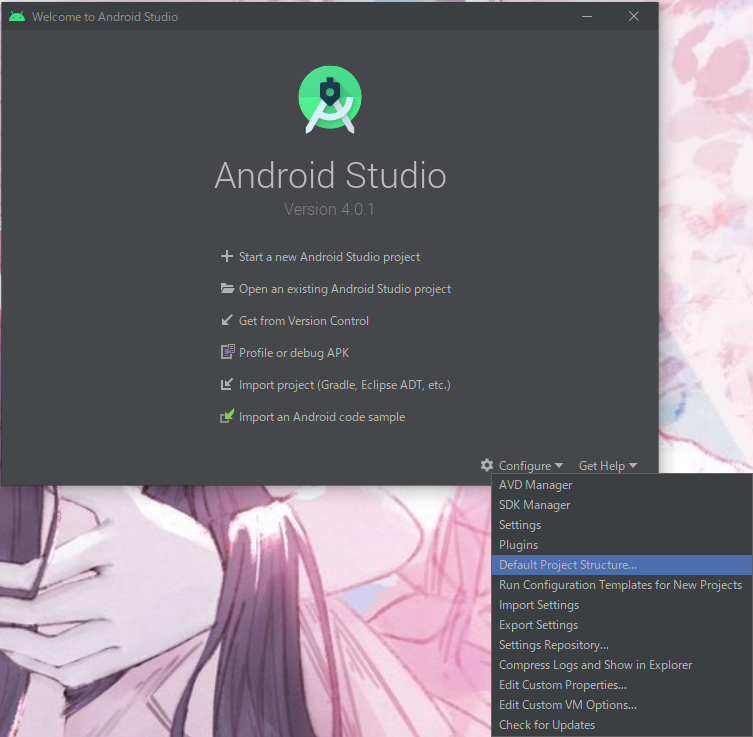Click the Configure dropdown arrow
Screen dimensions: 753x737
click(x=559, y=466)
